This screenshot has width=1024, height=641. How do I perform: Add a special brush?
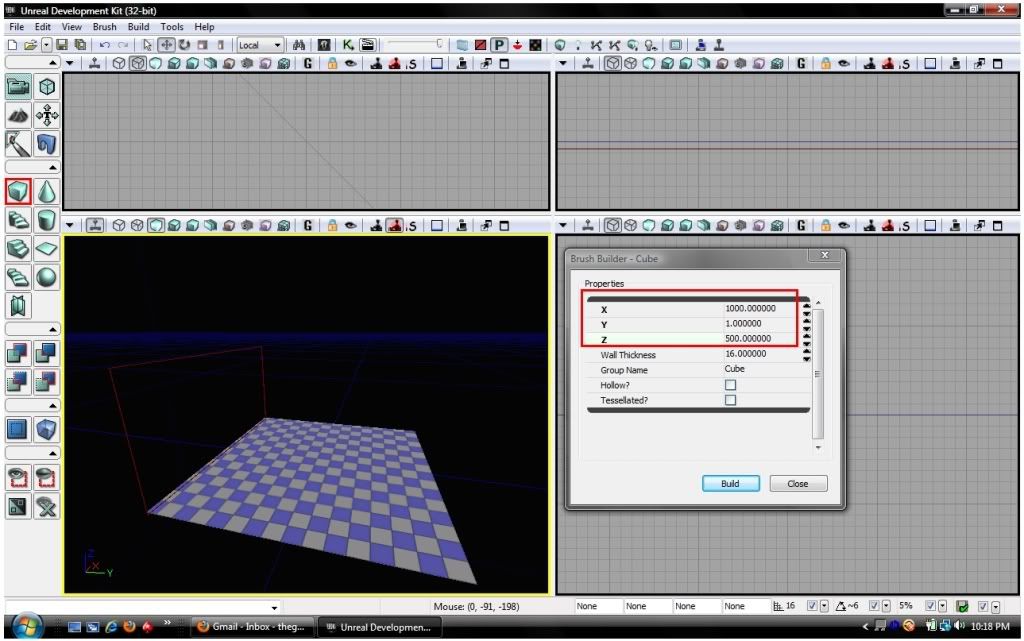18,430
